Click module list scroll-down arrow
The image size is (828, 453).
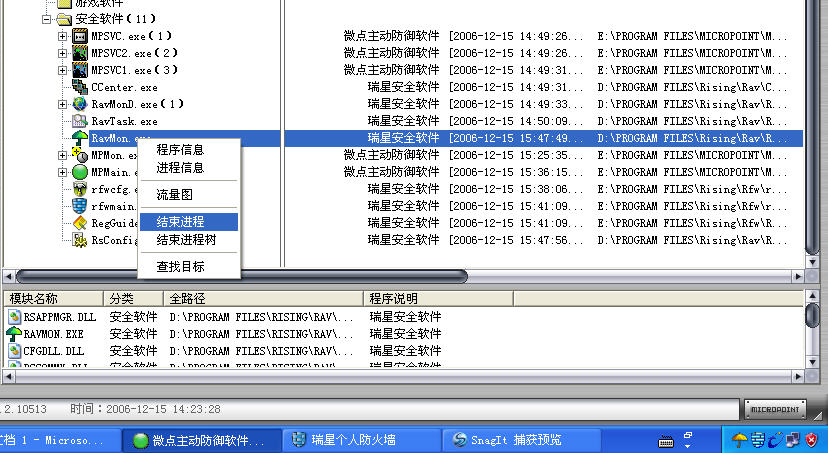click(x=813, y=362)
